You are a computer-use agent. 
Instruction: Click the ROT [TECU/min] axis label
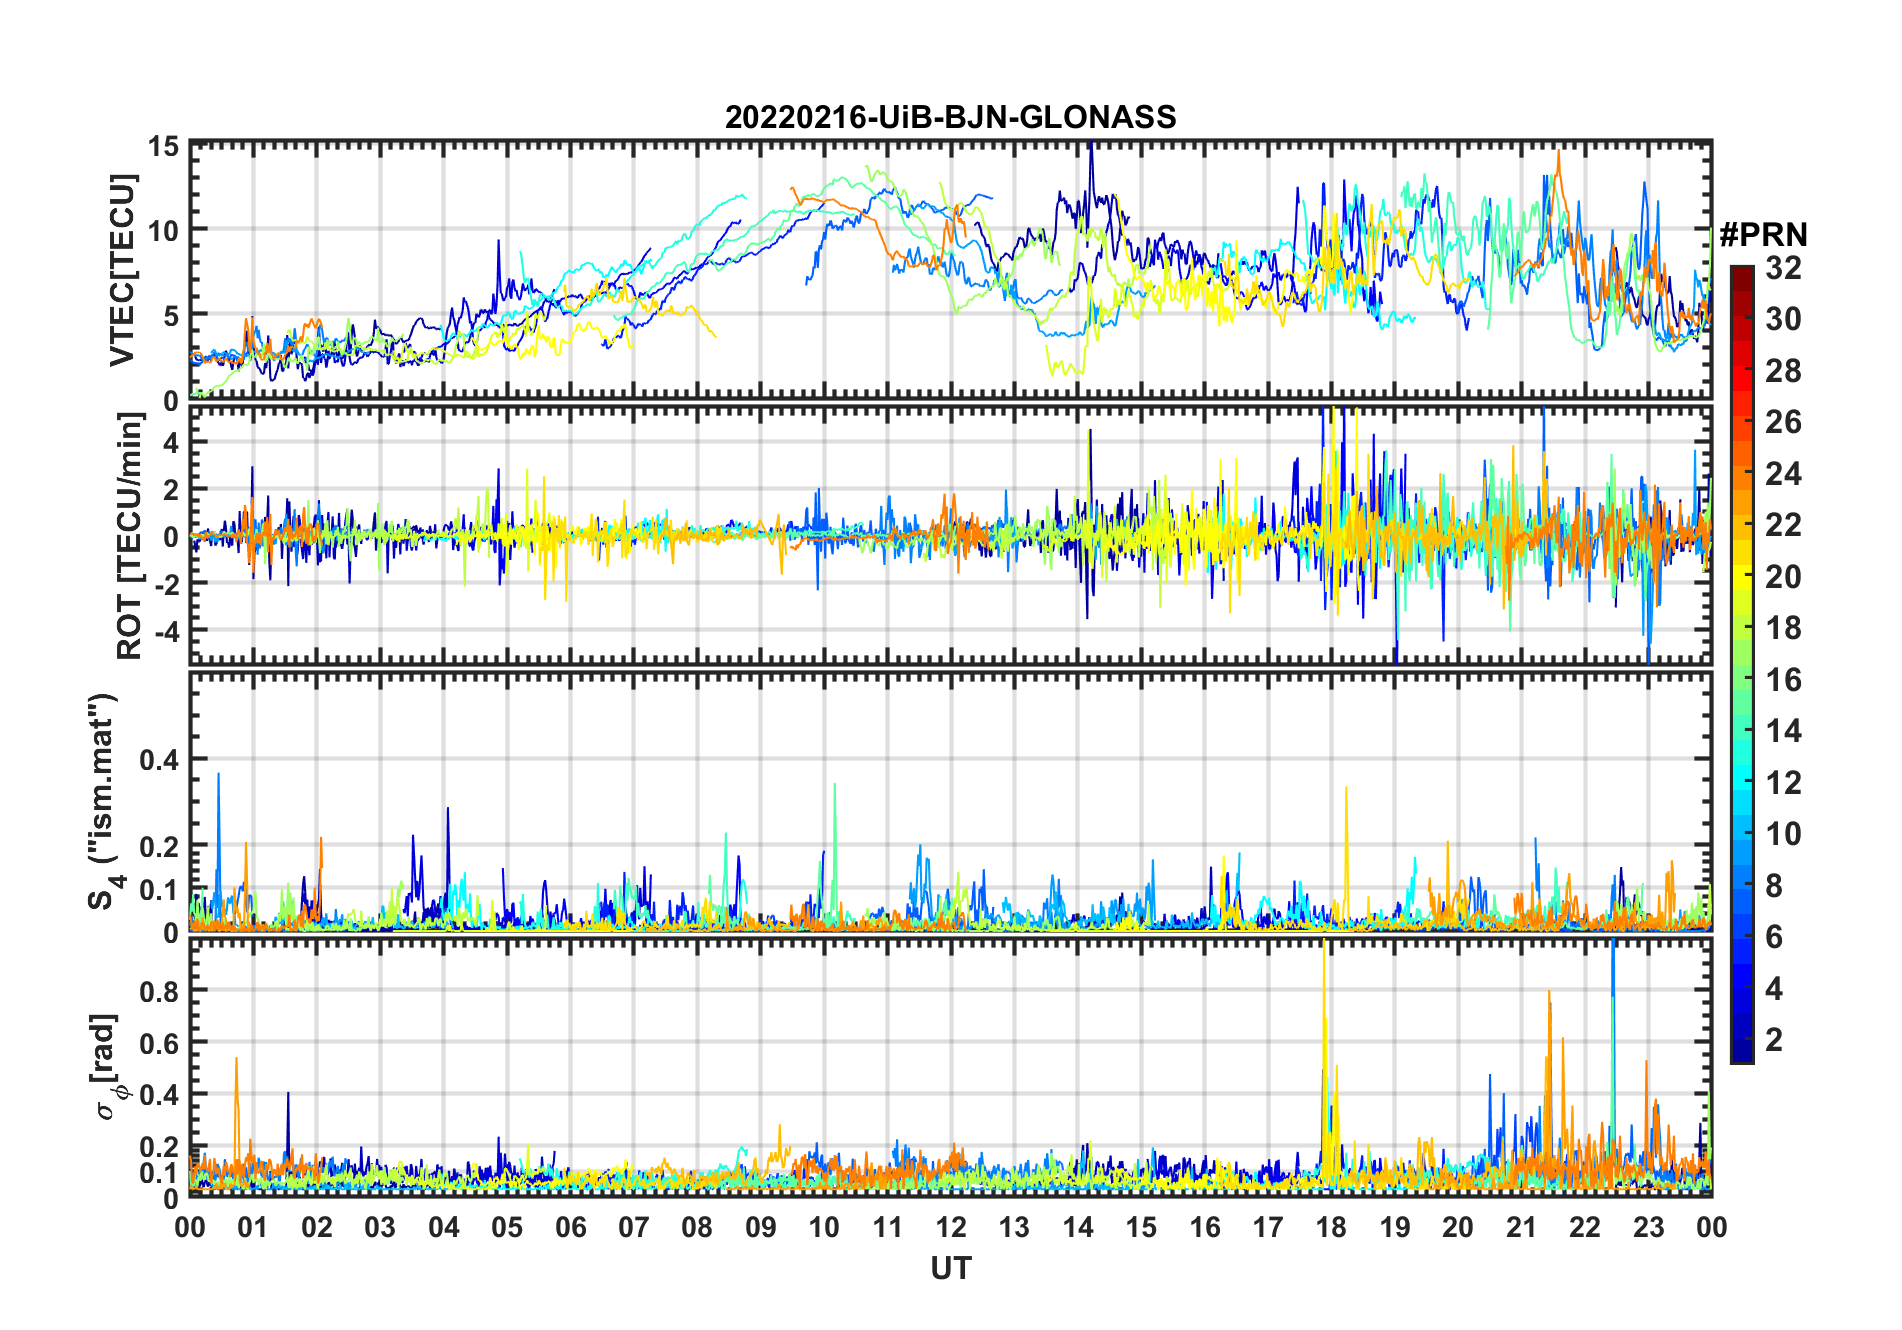(x=130, y=536)
